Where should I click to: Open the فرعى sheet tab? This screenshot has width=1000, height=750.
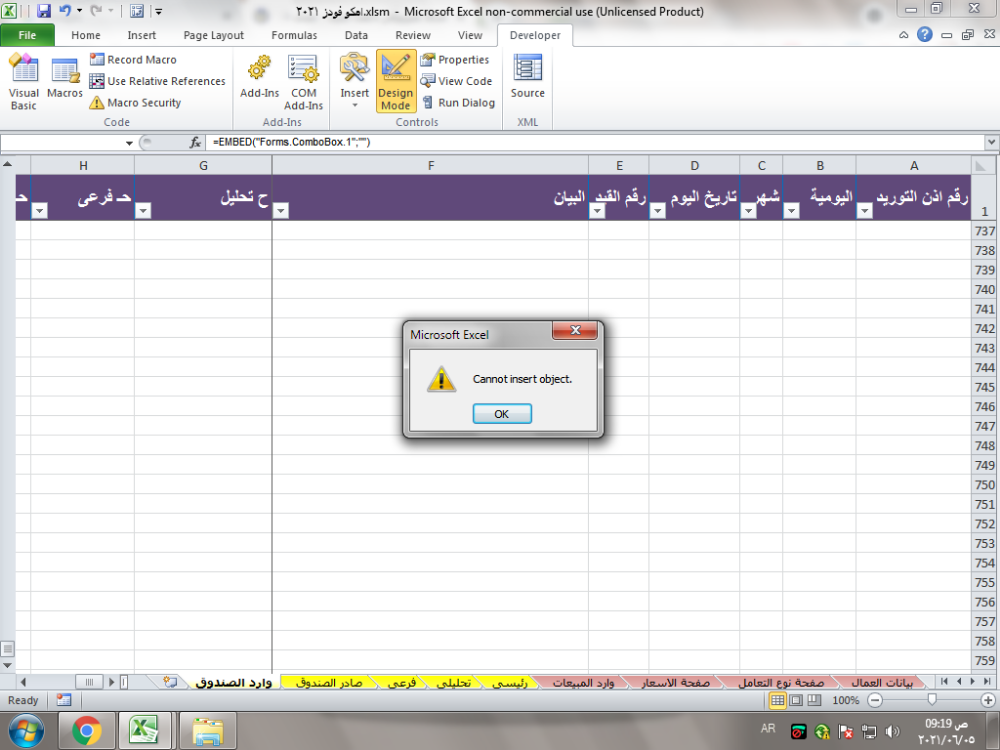click(x=402, y=682)
